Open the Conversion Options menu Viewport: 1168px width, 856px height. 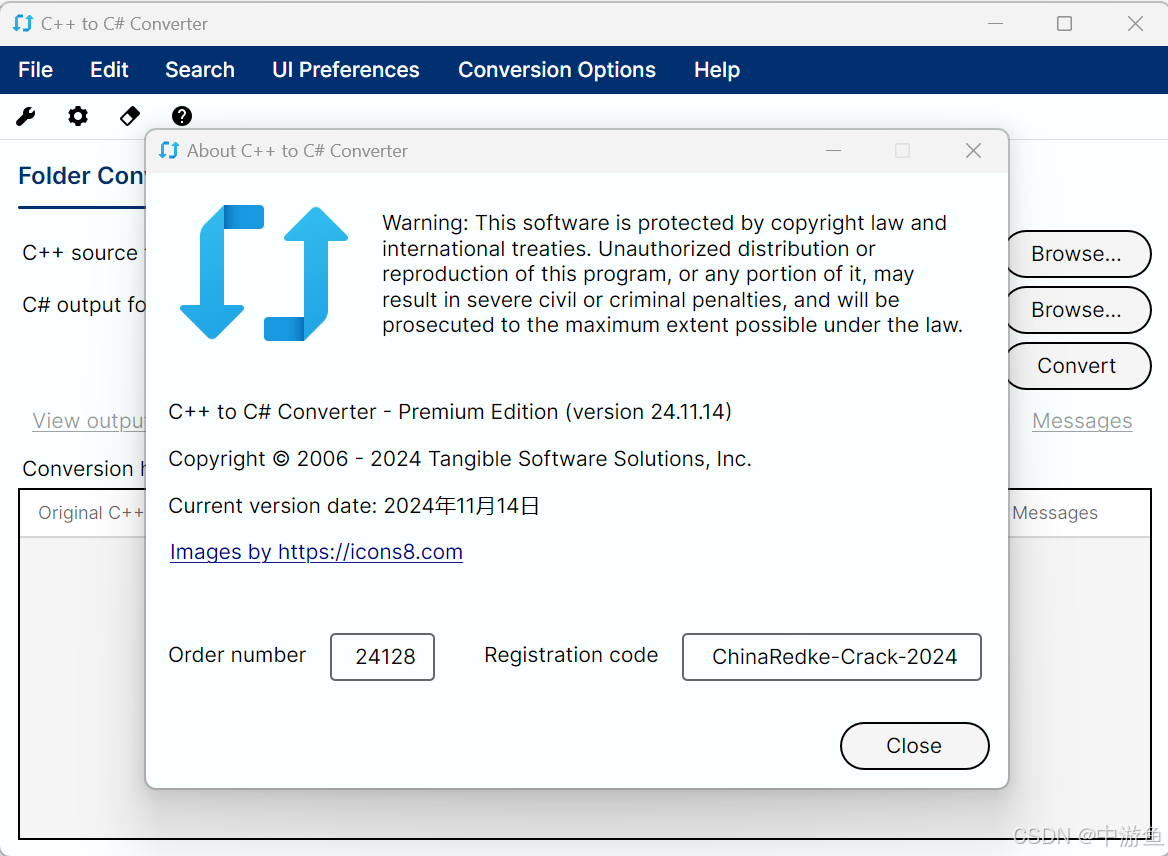pyautogui.click(x=556, y=70)
